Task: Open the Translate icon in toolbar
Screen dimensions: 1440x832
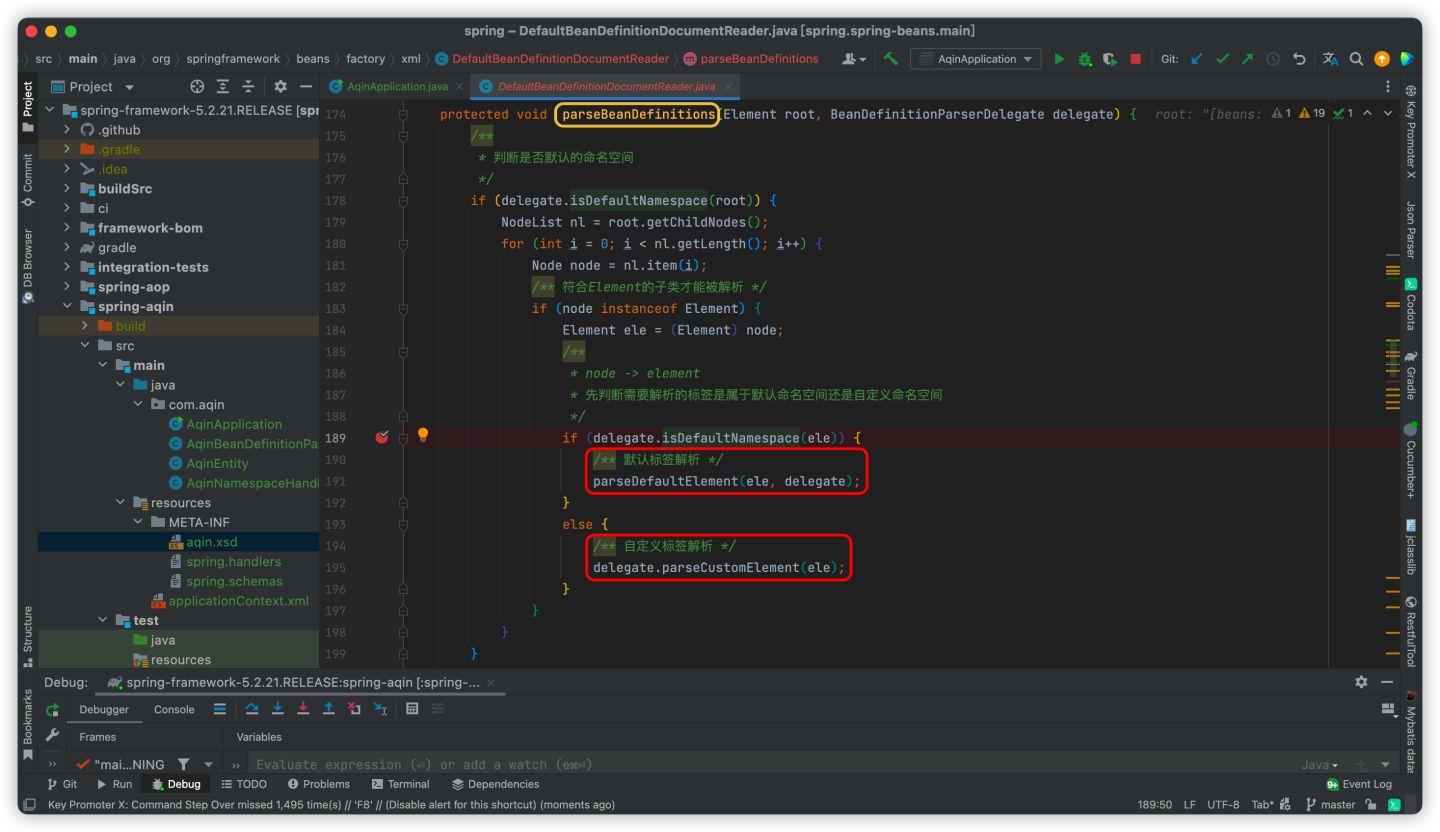Action: tap(1330, 59)
